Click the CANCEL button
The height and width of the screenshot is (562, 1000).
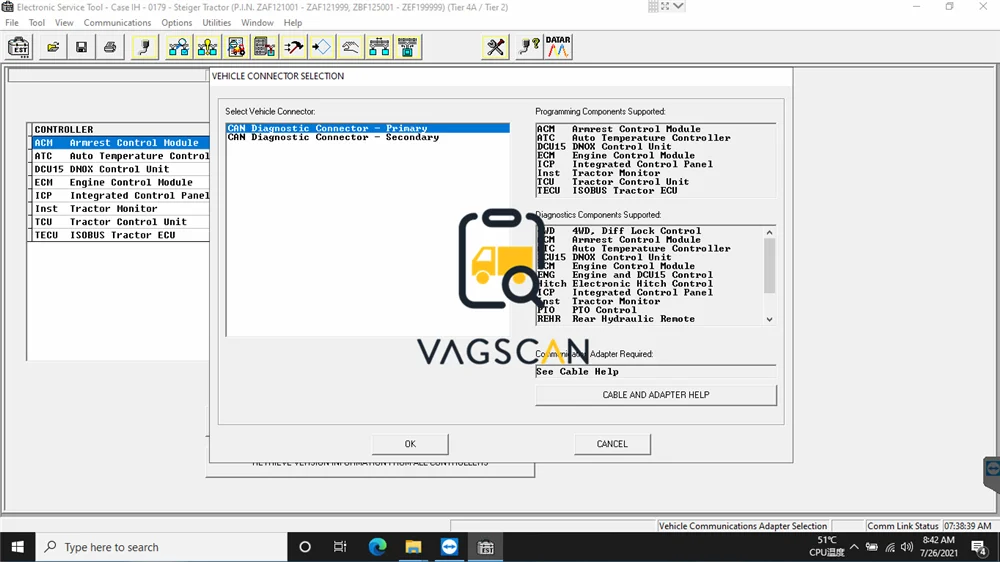(x=612, y=444)
